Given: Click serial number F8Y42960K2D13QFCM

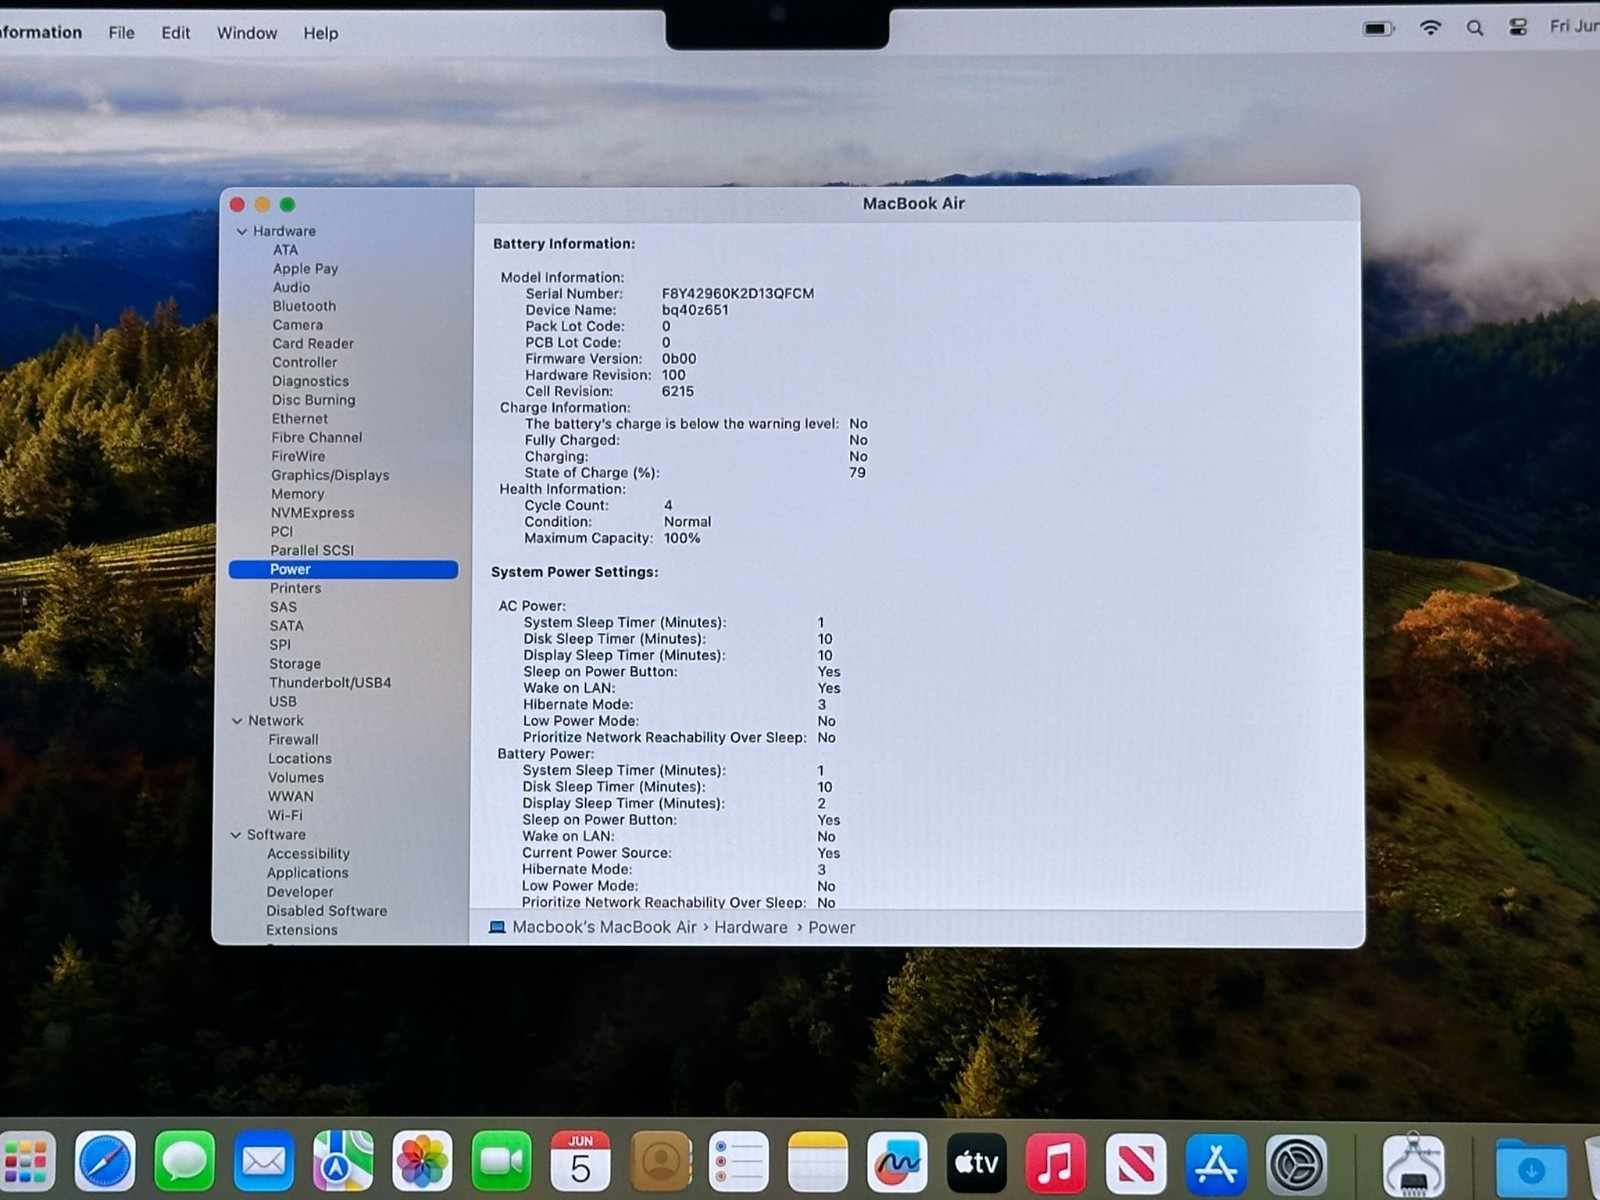Looking at the screenshot, I should (738, 294).
